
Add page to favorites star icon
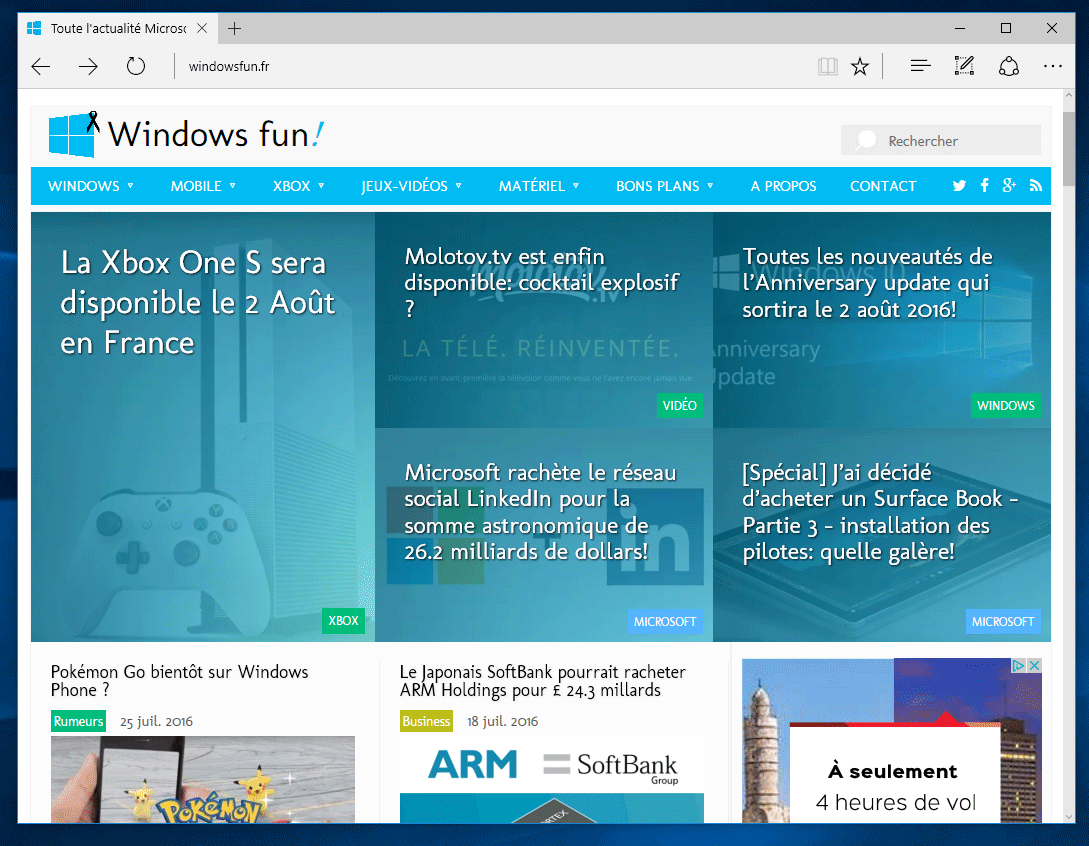(x=860, y=67)
